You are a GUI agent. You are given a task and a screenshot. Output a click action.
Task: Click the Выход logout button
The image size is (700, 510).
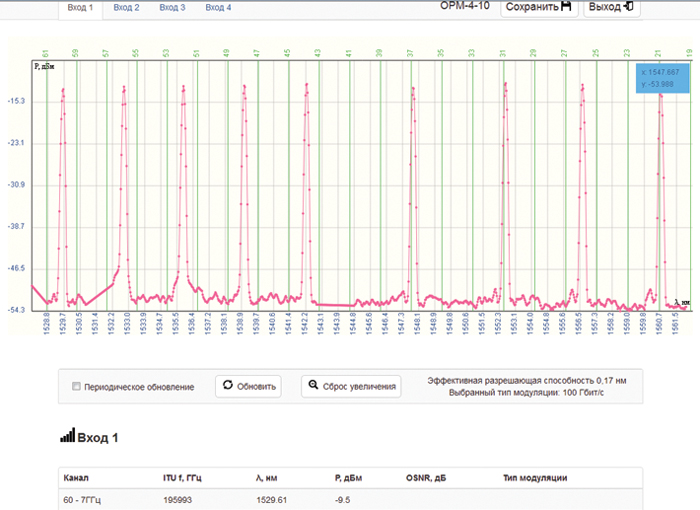pyautogui.click(x=612, y=7)
